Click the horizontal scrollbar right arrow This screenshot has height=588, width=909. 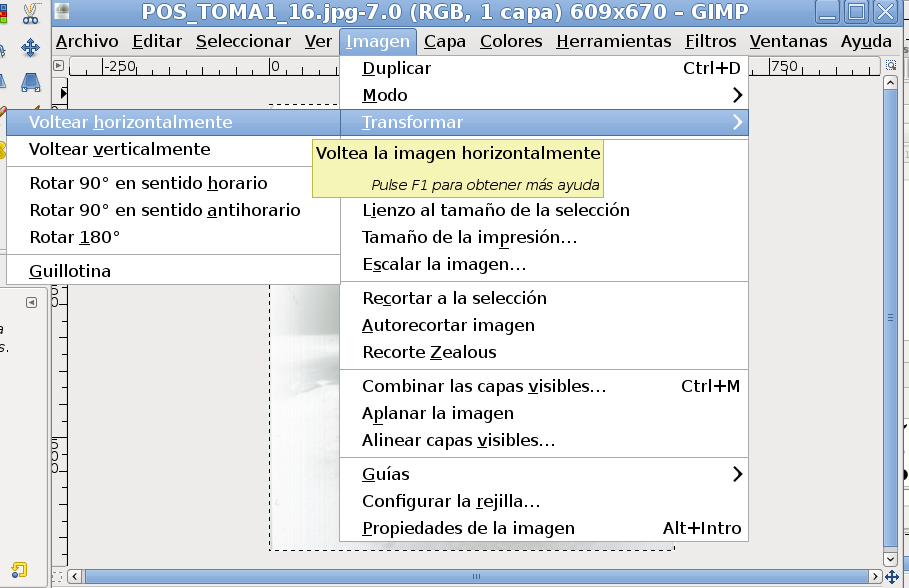click(875, 576)
